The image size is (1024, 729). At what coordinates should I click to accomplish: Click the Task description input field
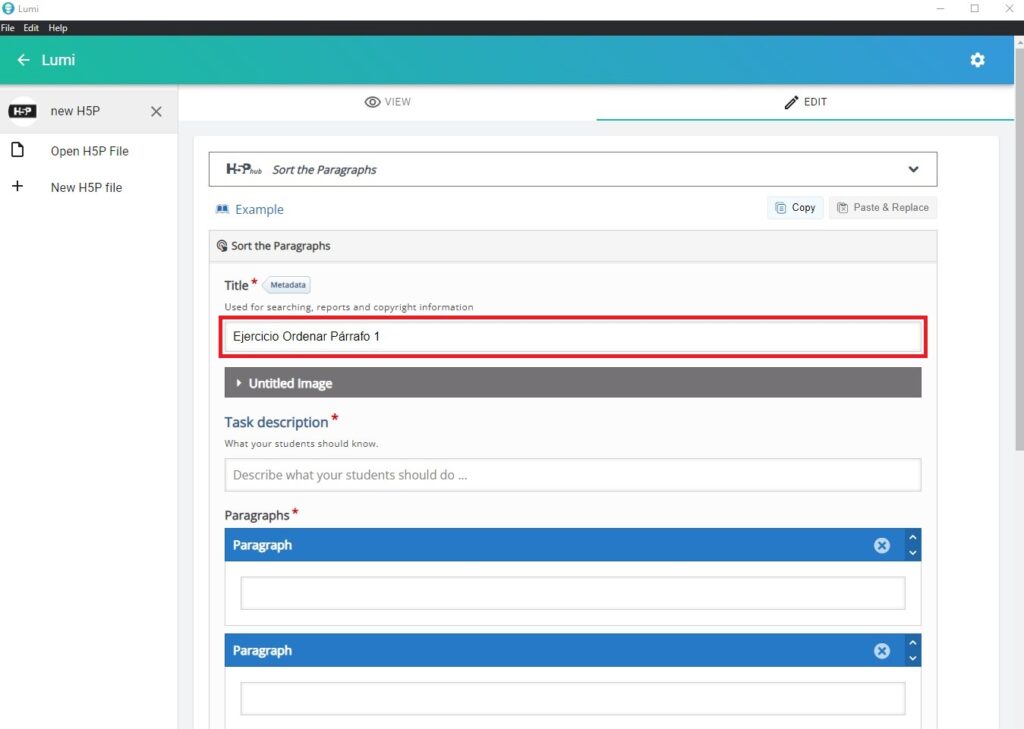(x=572, y=475)
